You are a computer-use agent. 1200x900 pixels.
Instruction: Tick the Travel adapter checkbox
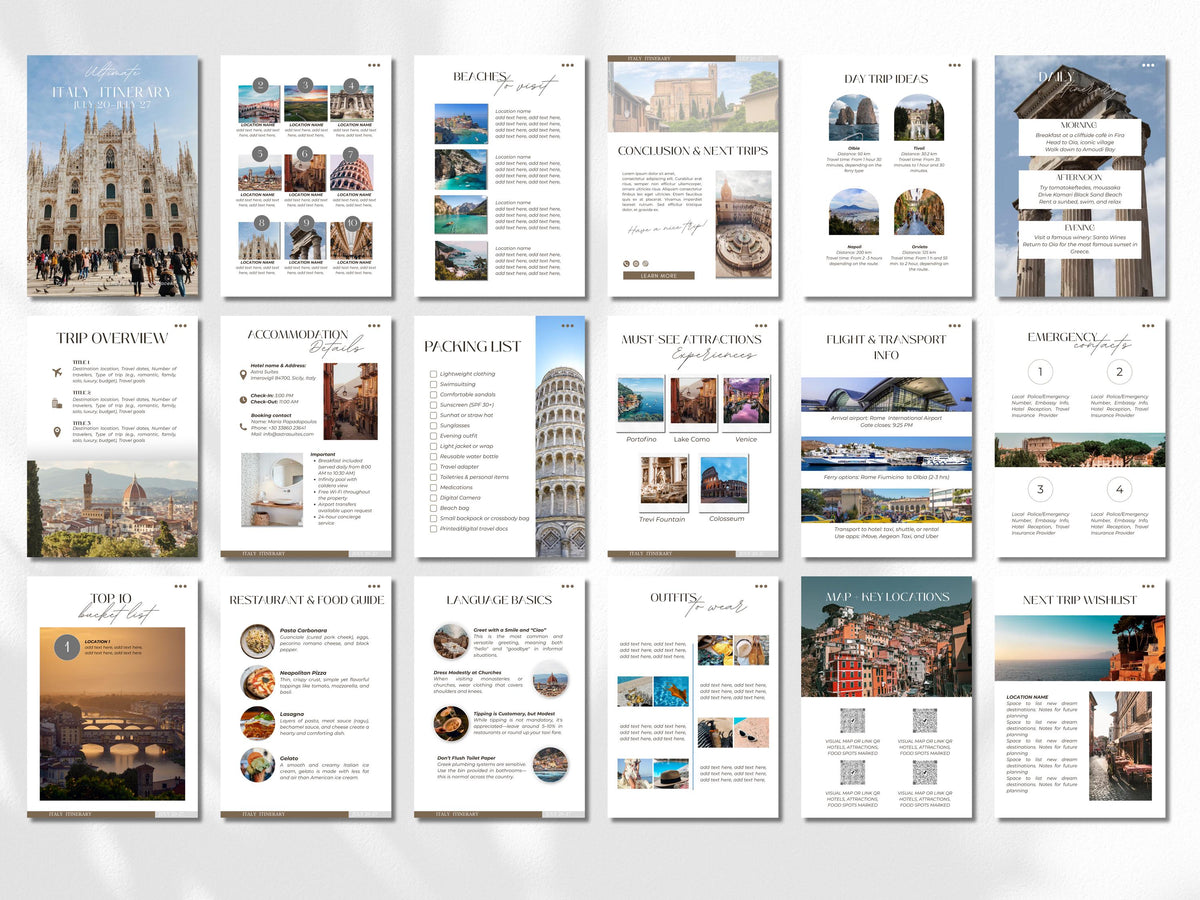coord(433,466)
